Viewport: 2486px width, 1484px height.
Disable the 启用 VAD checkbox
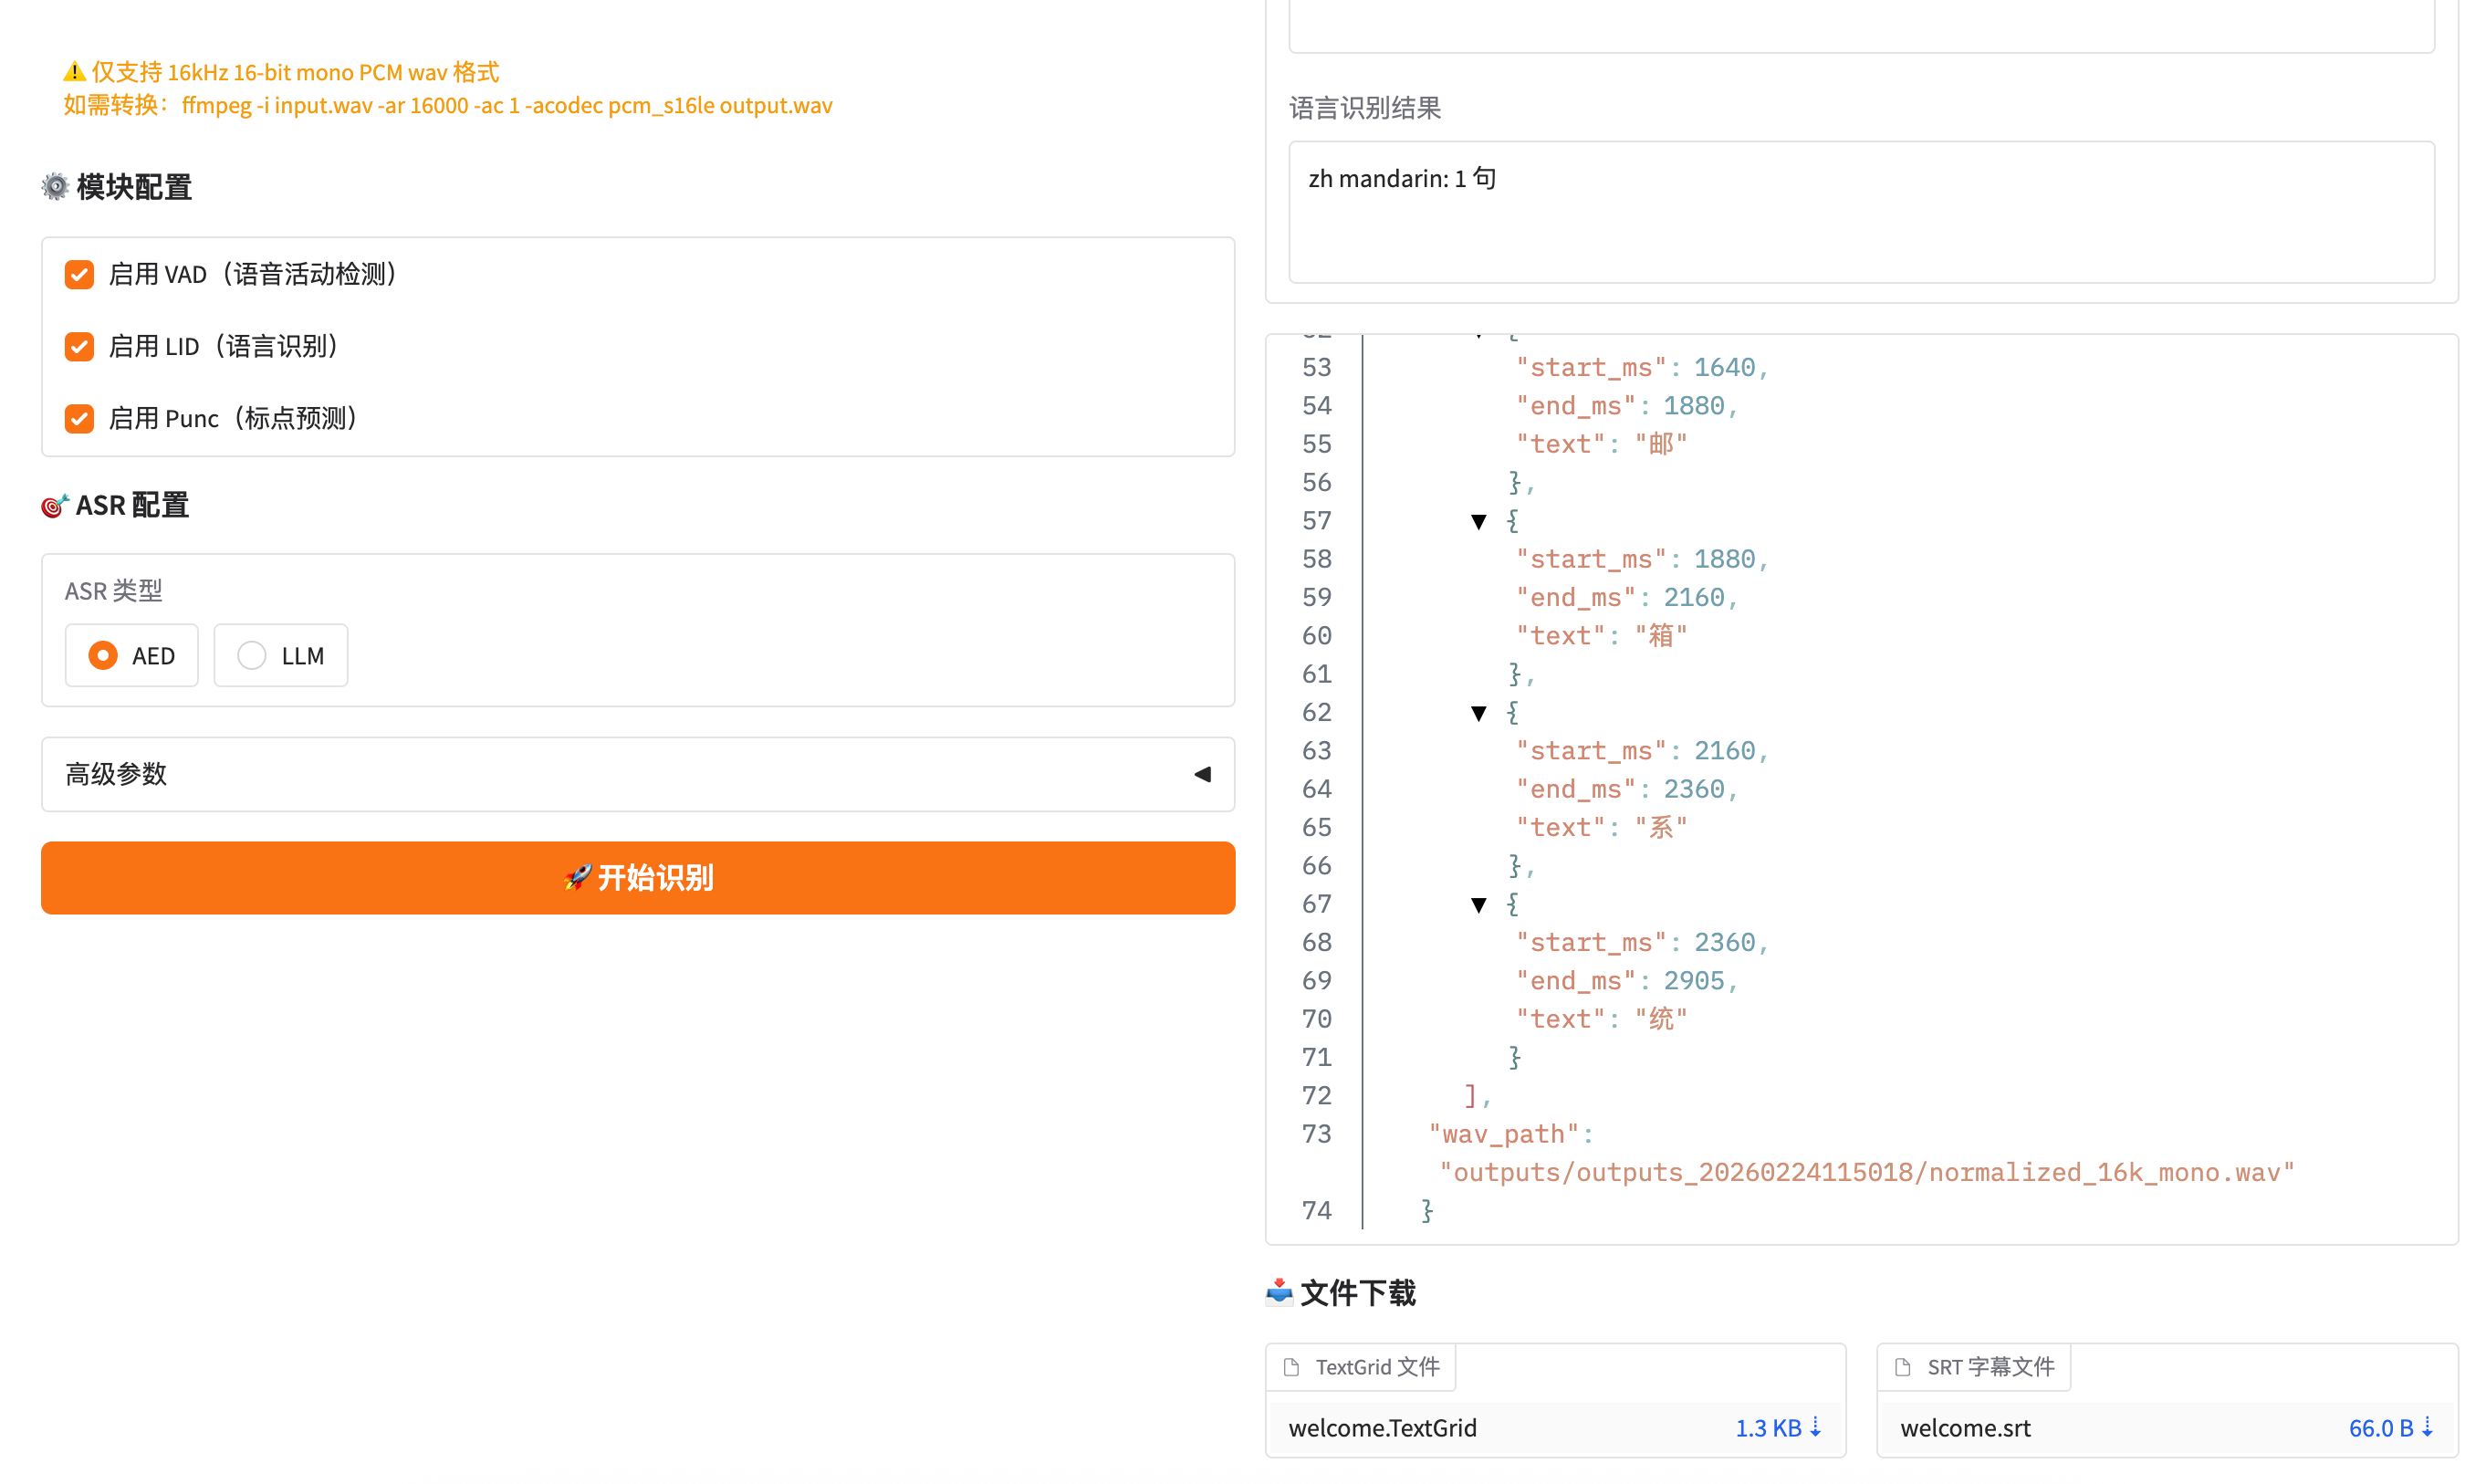79,274
